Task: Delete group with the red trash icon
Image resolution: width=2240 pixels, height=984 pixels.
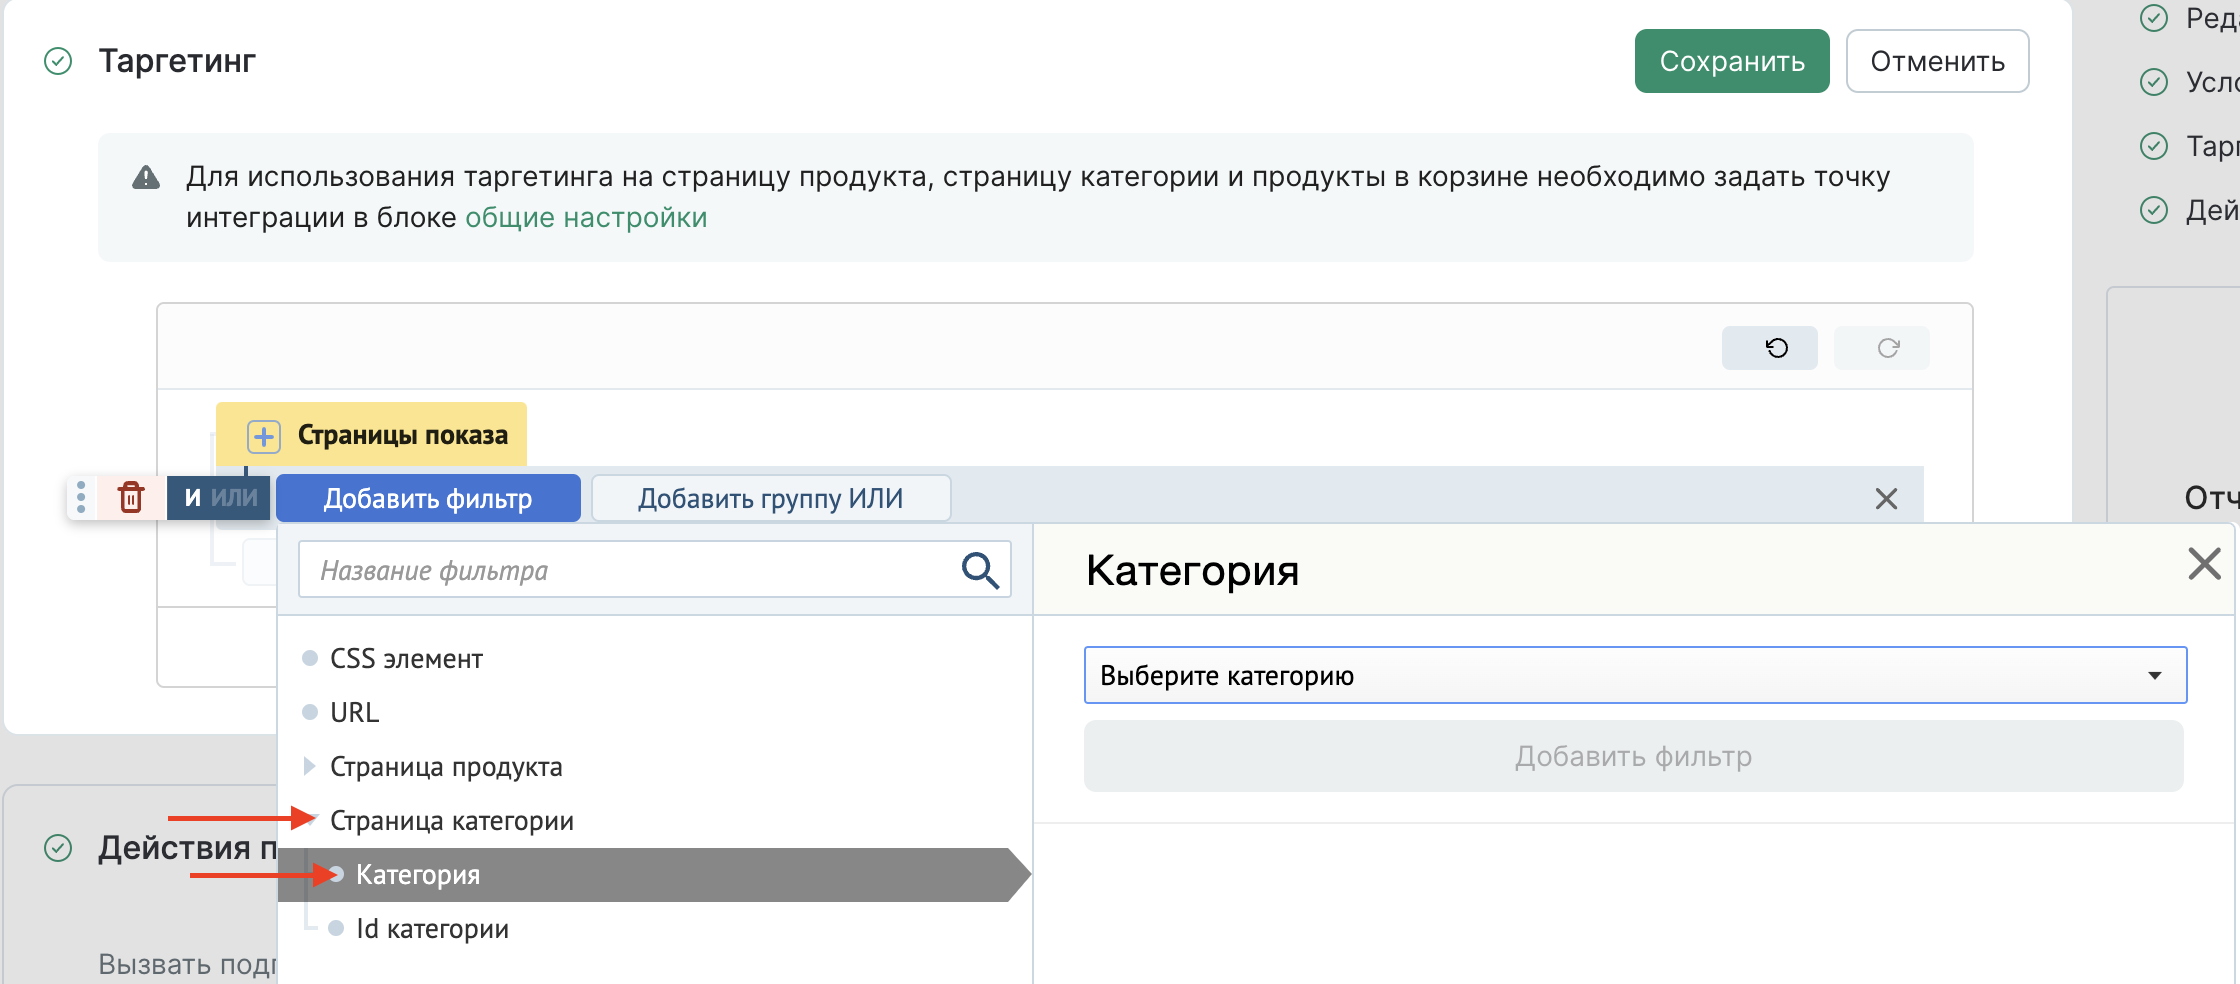Action: coord(131,497)
